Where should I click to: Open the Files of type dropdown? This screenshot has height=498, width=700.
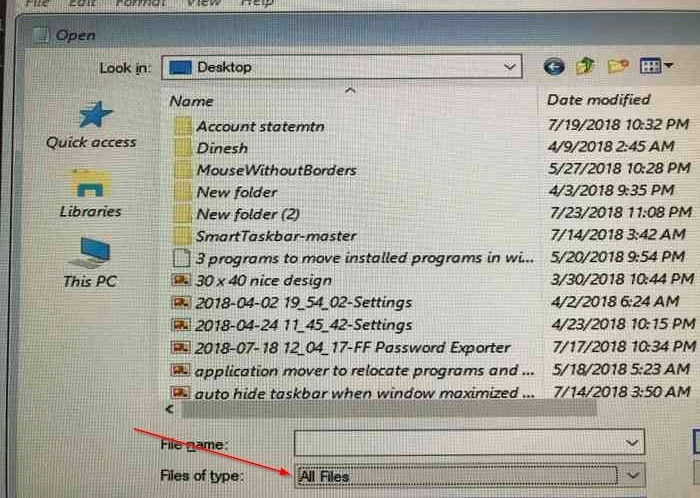[x=470, y=476]
